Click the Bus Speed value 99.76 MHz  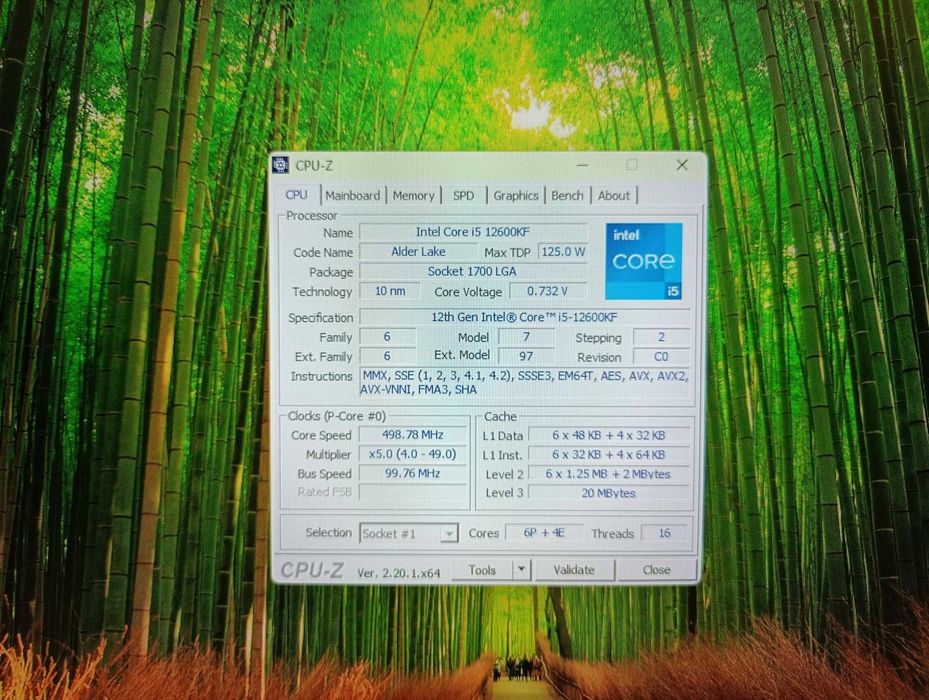coord(413,474)
